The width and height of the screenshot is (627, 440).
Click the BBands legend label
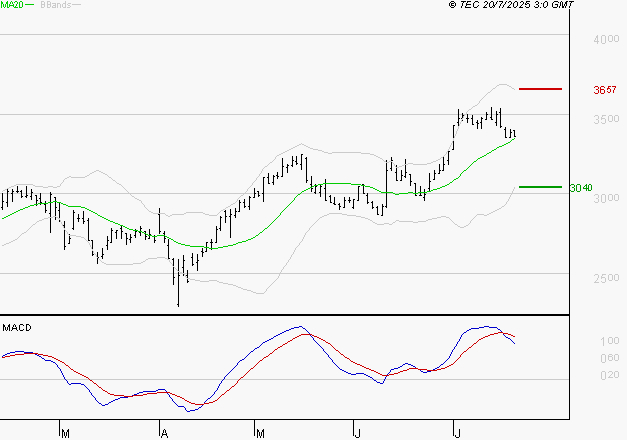click(56, 5)
